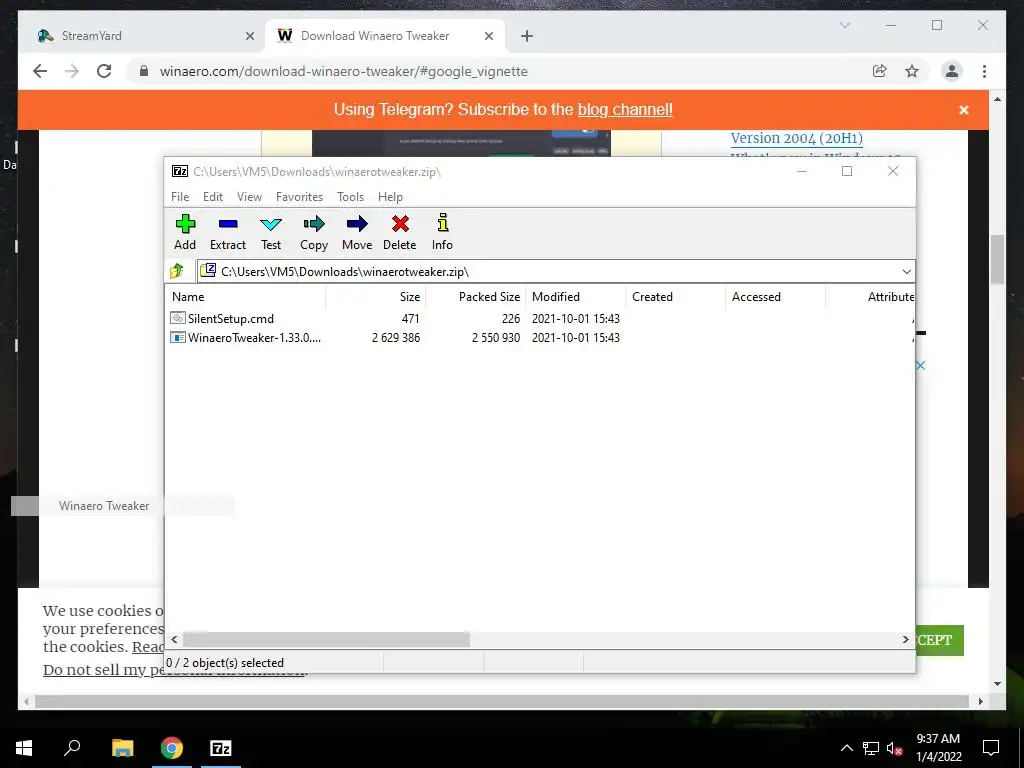Open Windows taskbar search
The width and height of the screenshot is (1024, 768).
72,748
